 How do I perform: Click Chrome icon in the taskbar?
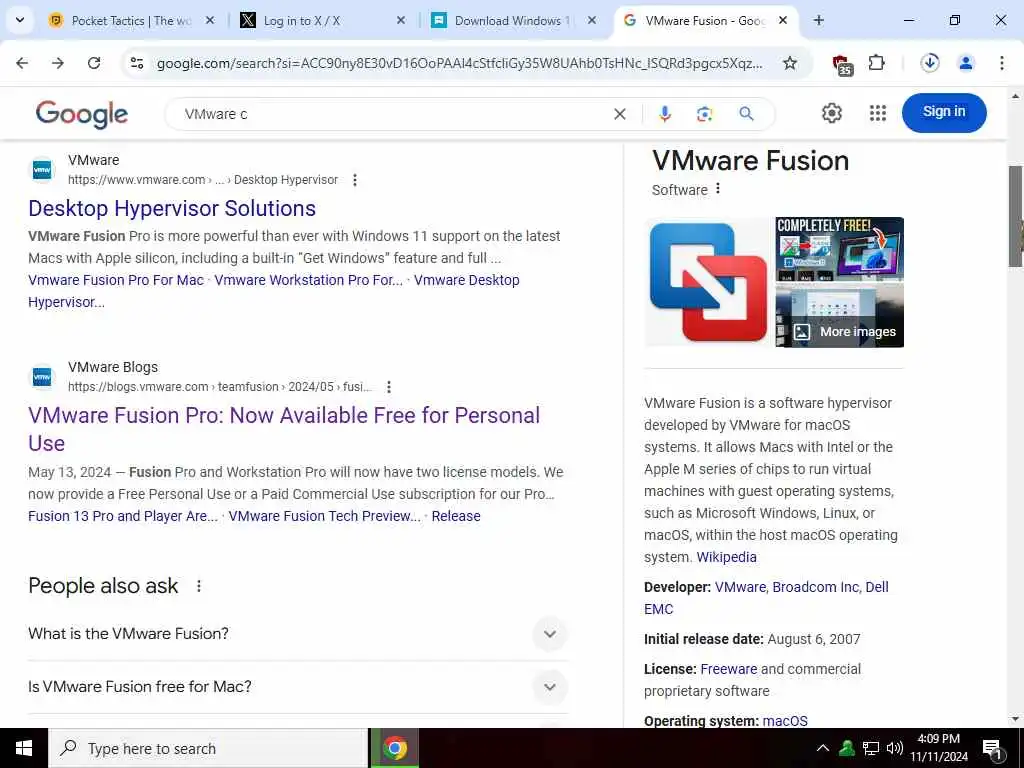tap(395, 748)
